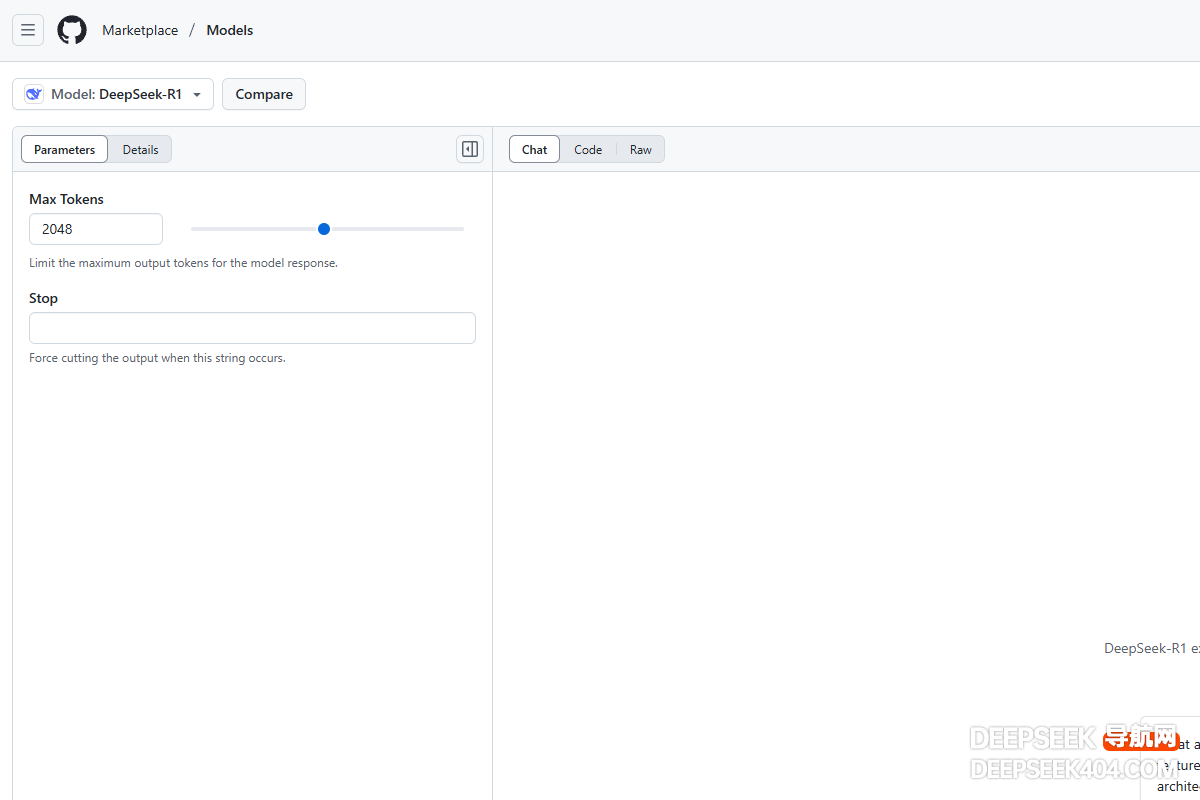
Task: Click the Stop label
Action: (44, 298)
